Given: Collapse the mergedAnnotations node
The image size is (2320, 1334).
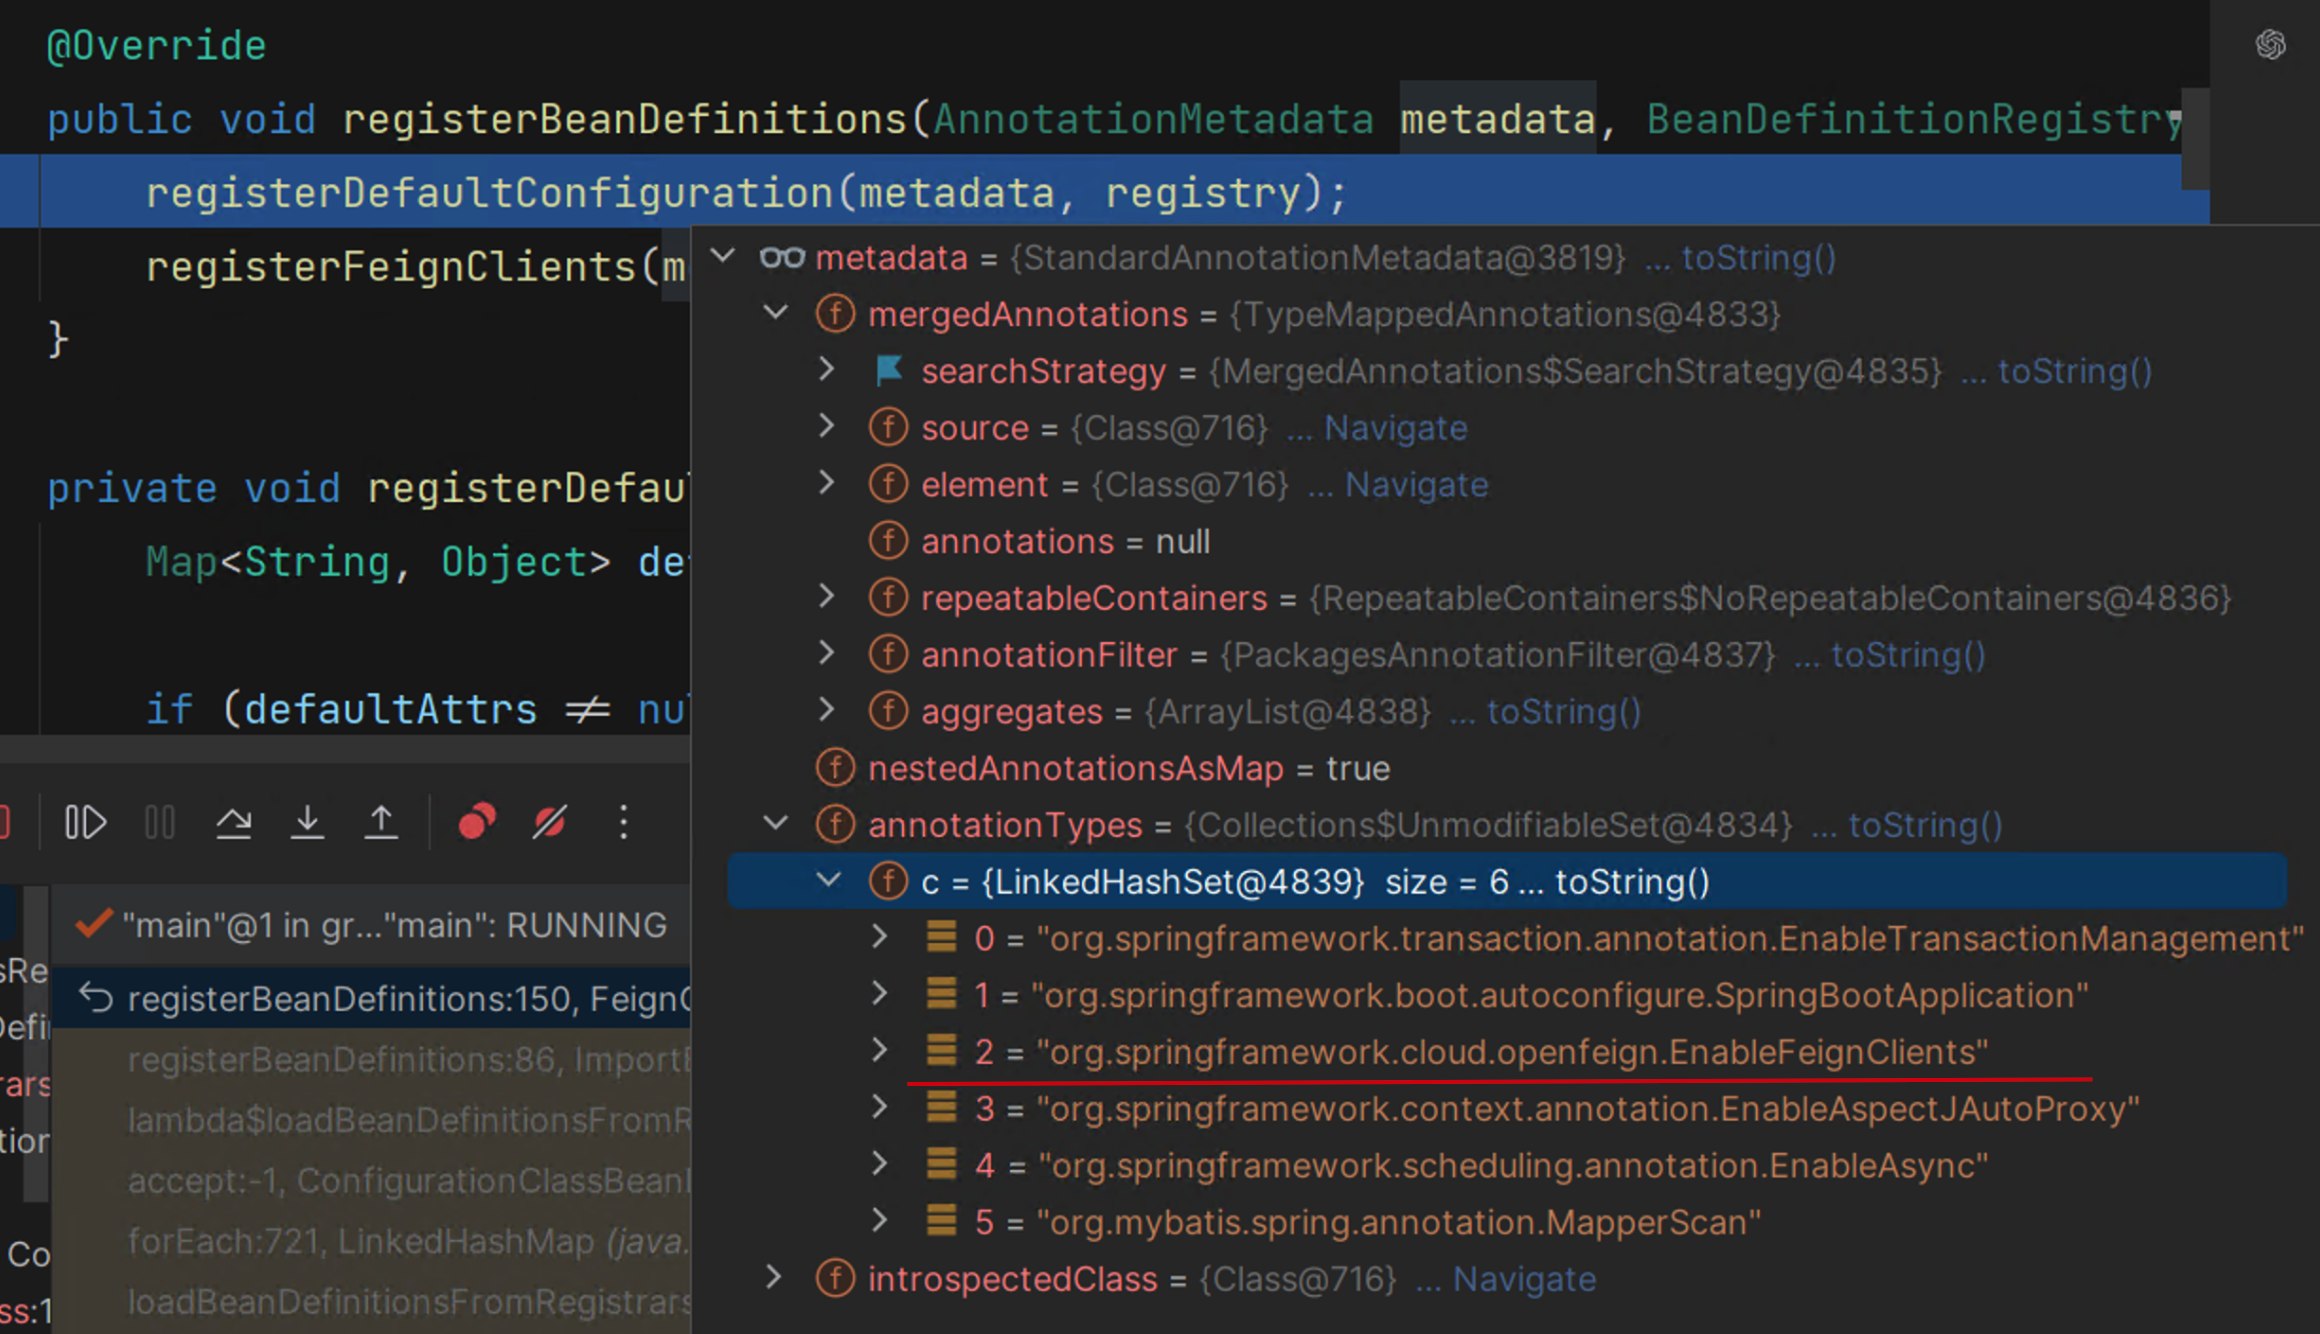Looking at the screenshot, I should [x=775, y=313].
